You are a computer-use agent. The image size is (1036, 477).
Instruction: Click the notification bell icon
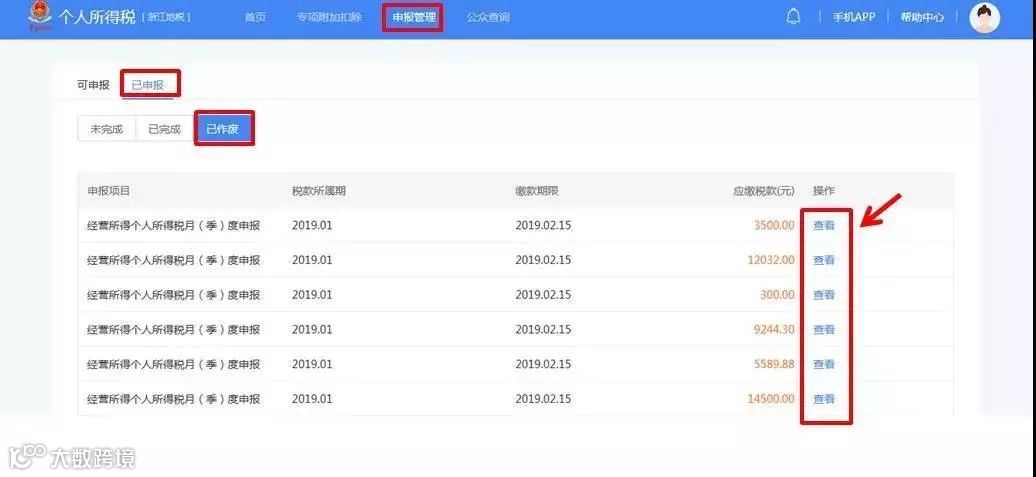pos(793,17)
